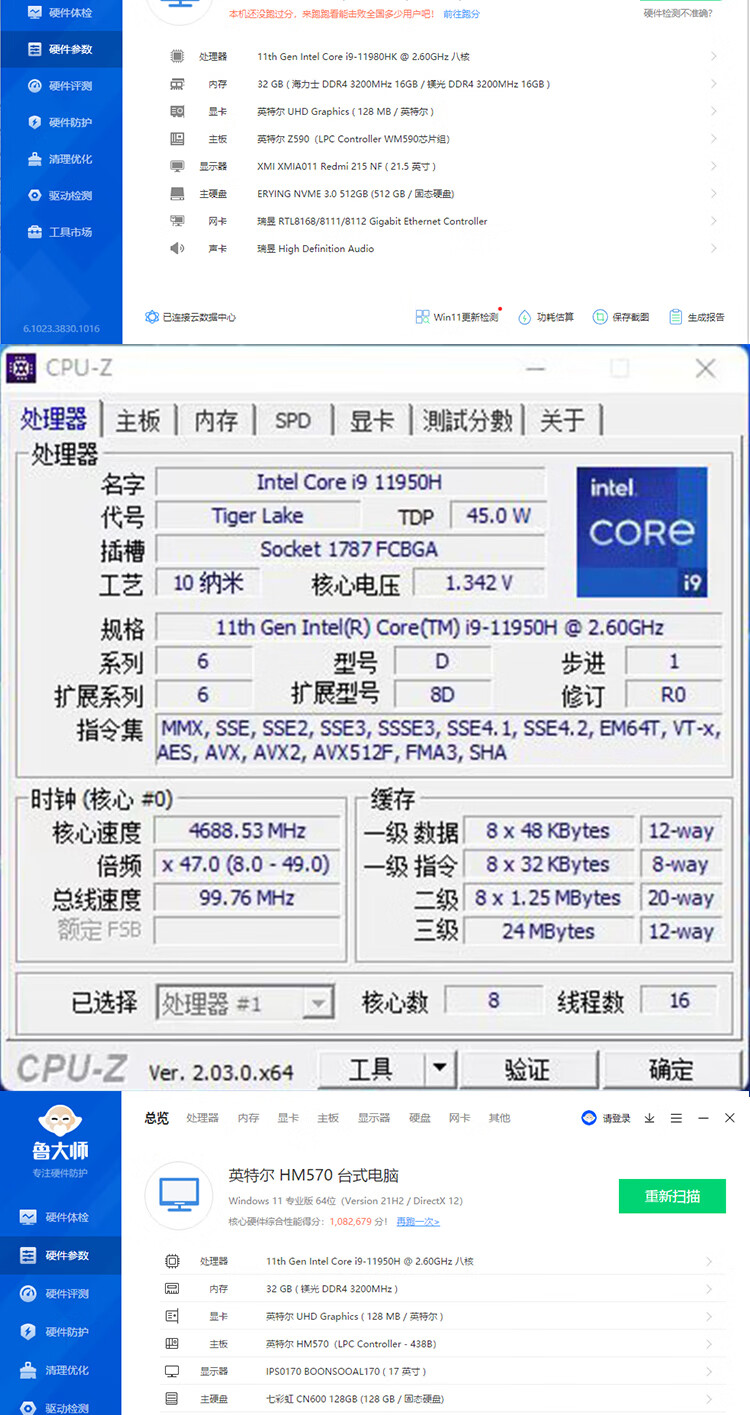The width and height of the screenshot is (750, 1415).
Task: Open dropdown arrow beside CPU-Z 工具 button
Action: (438, 1069)
